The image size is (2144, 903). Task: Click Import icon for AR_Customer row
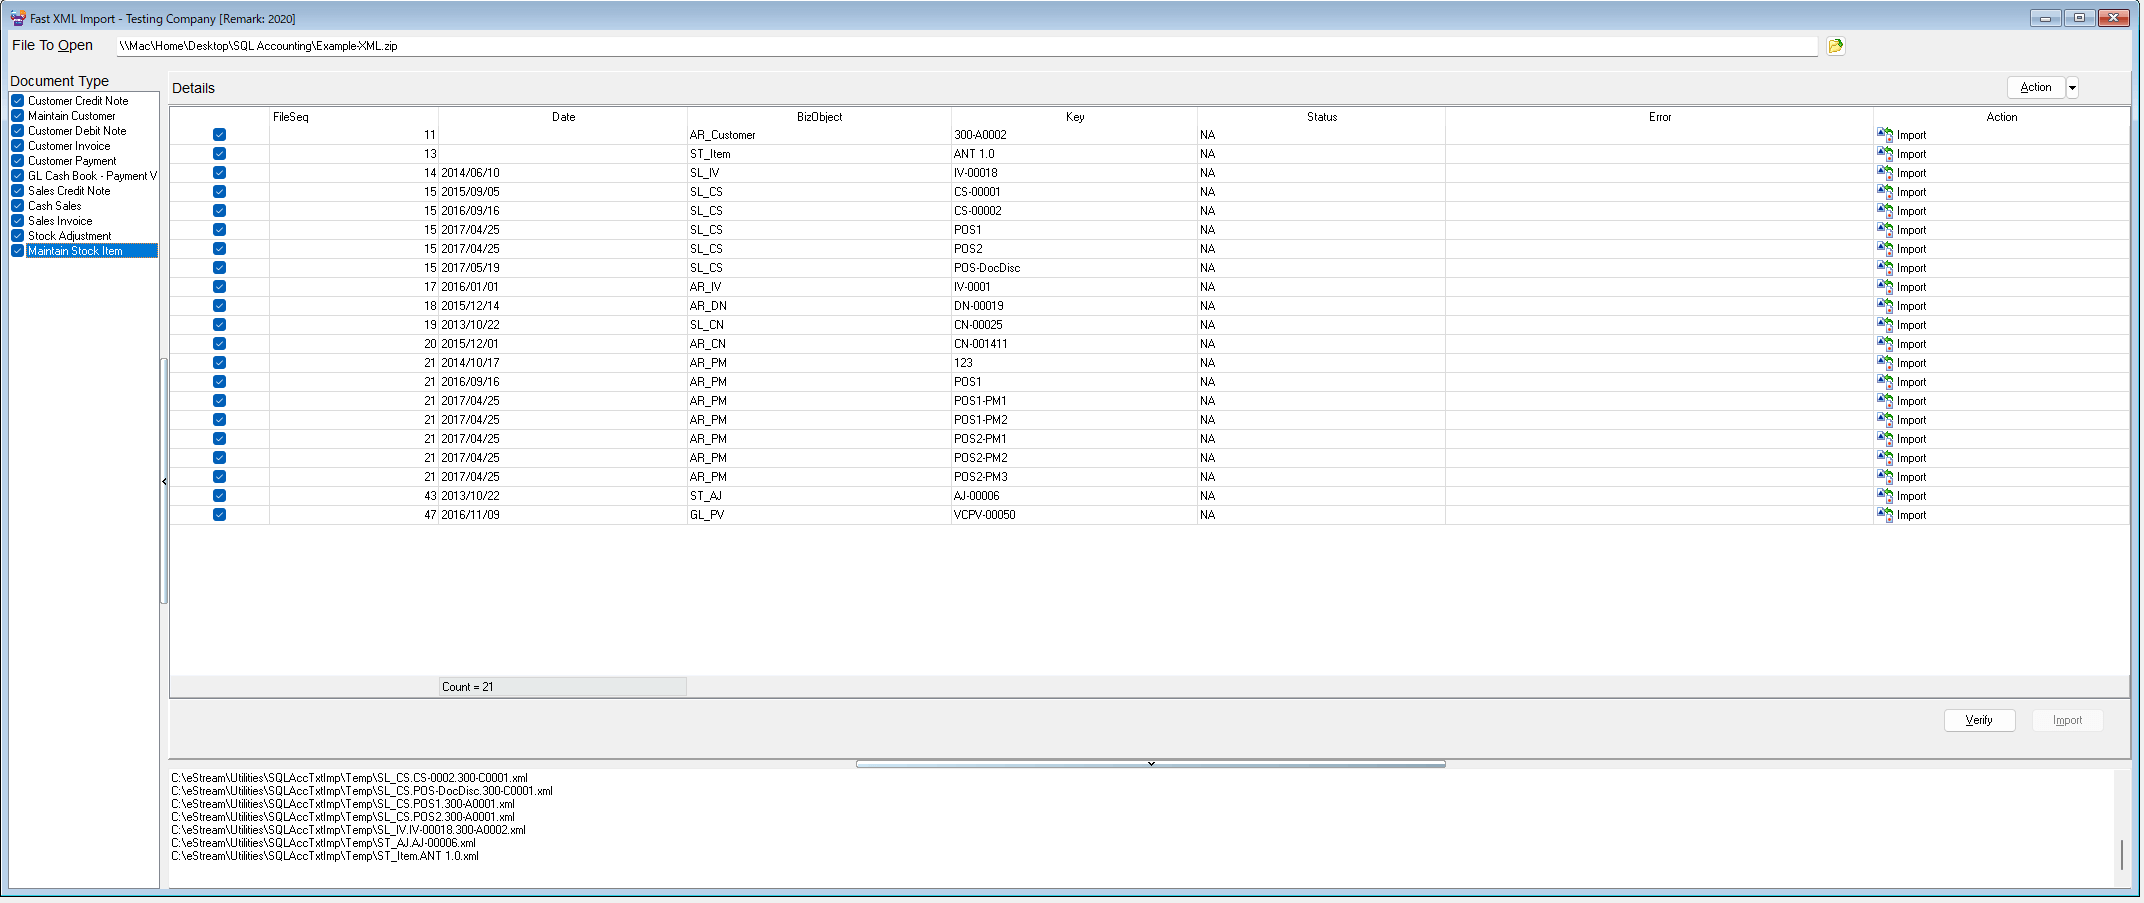[1885, 135]
